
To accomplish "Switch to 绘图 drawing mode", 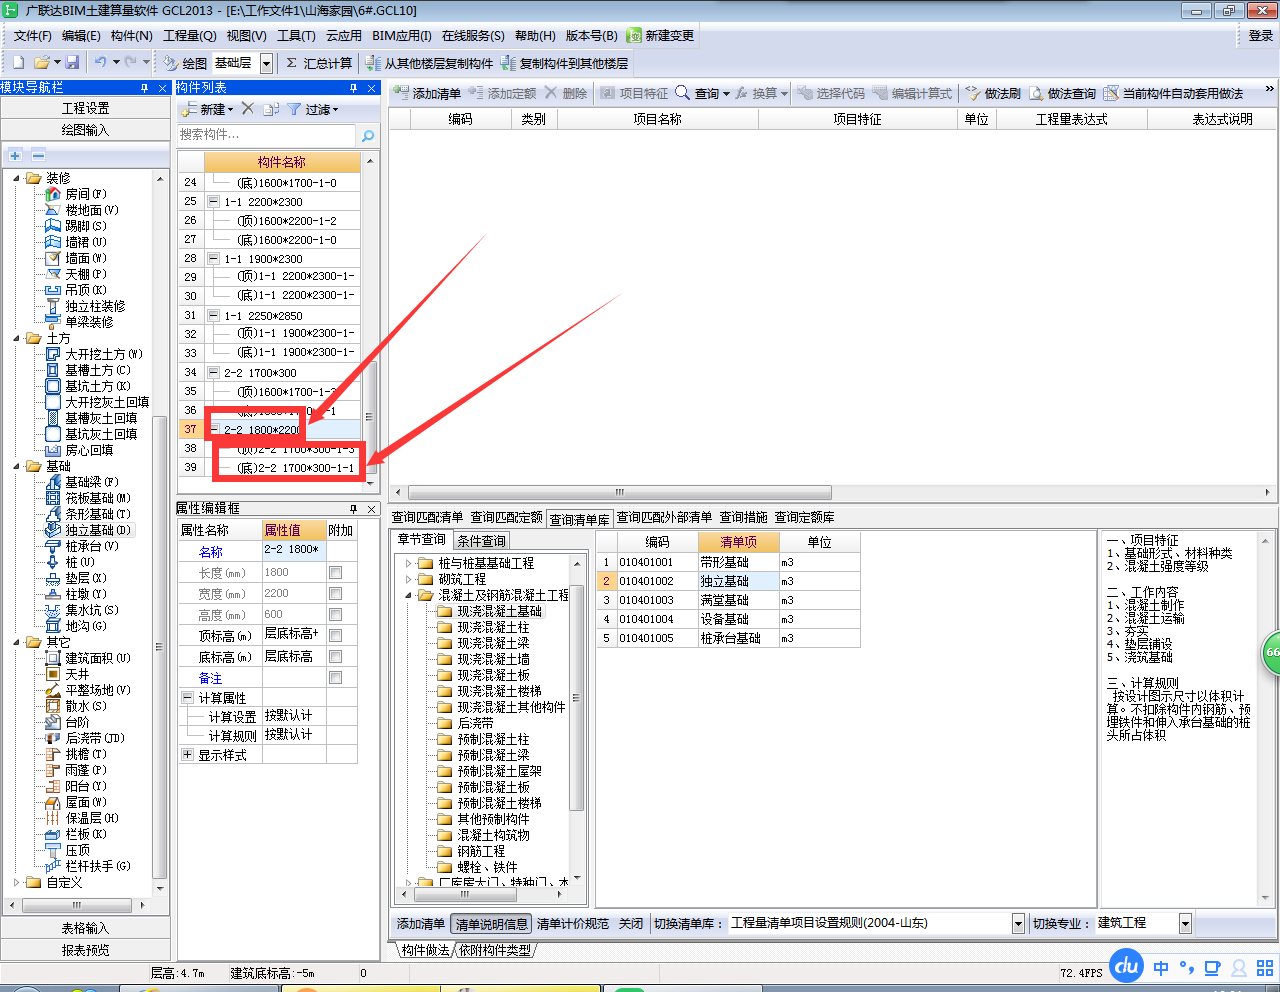I will (x=185, y=63).
